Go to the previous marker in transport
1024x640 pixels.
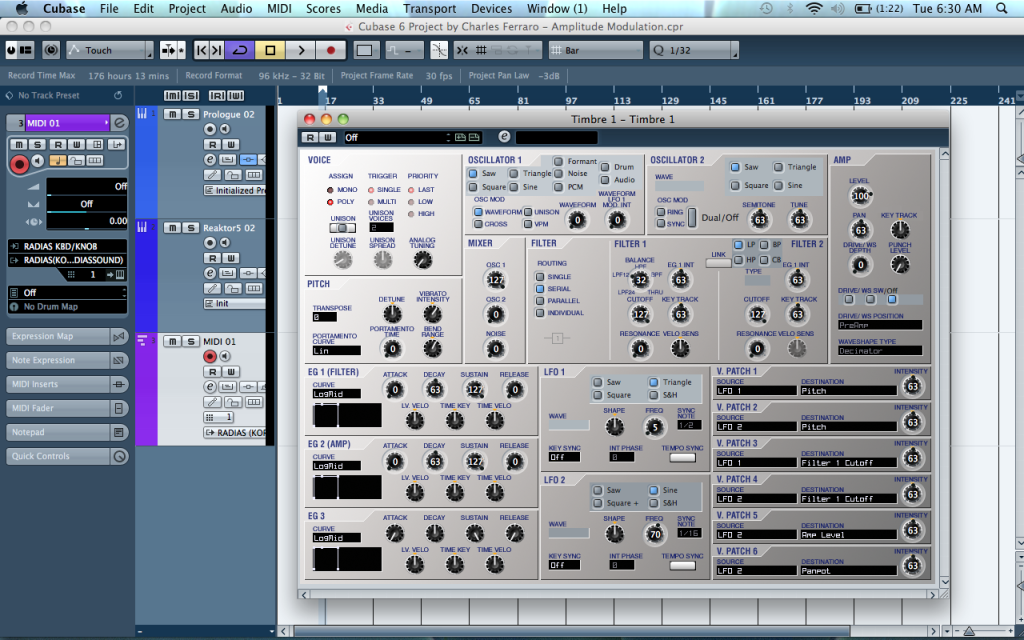tap(201, 50)
